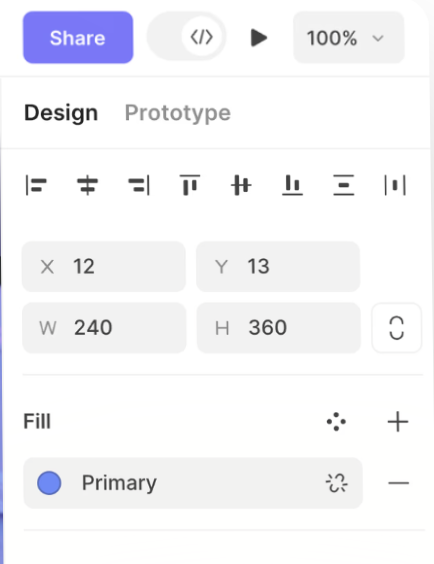434x564 pixels.
Task: Select the Design tab
Action: 61,113
